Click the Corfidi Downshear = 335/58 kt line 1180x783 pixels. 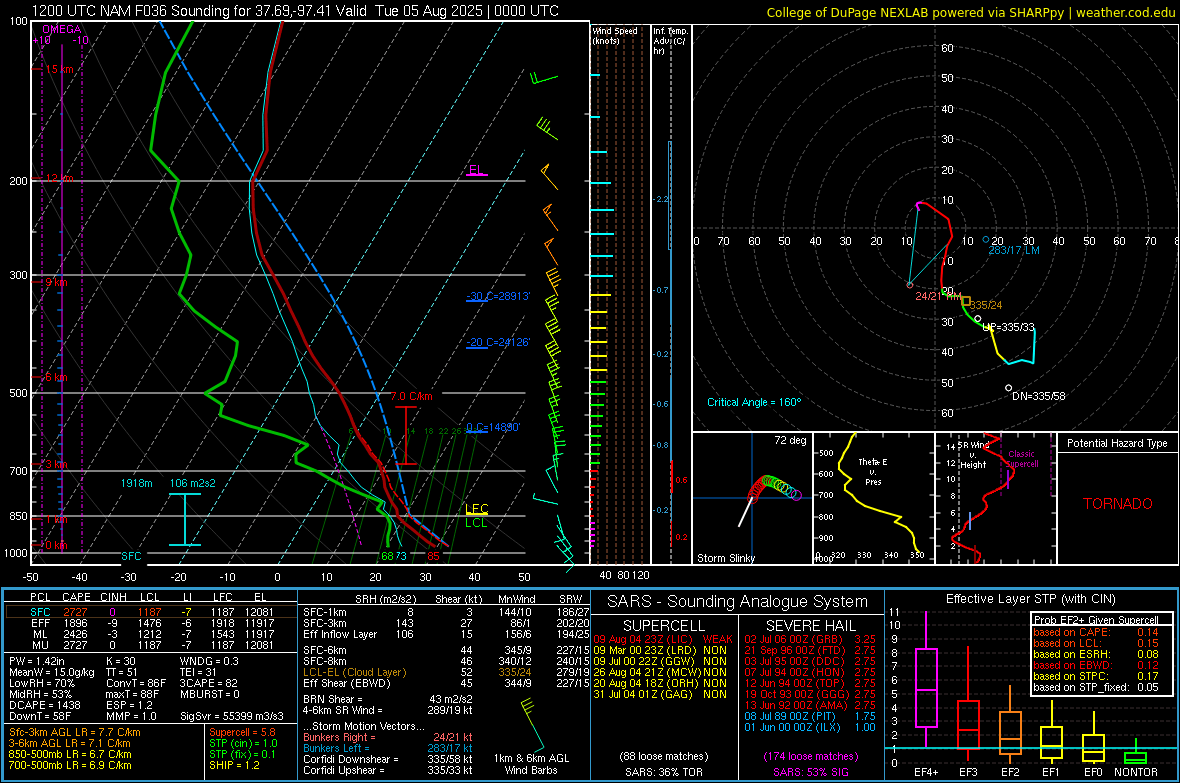pyautogui.click(x=388, y=759)
